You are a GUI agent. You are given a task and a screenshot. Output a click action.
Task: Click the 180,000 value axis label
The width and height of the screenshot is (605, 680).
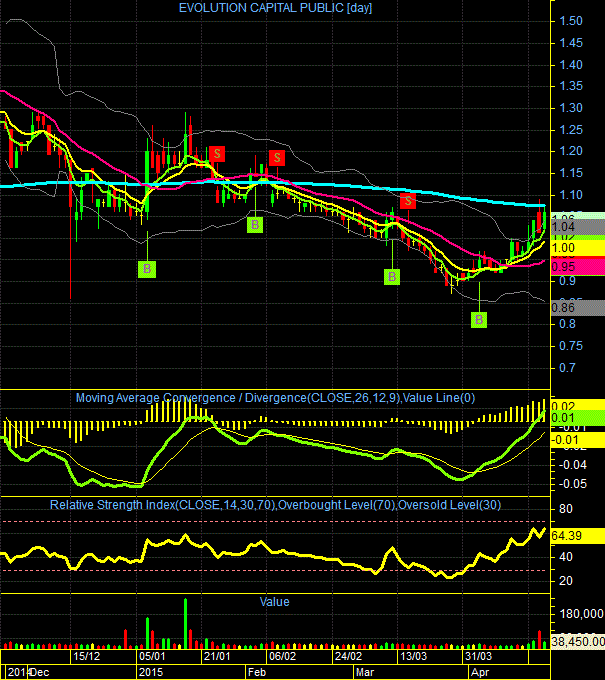point(581,614)
